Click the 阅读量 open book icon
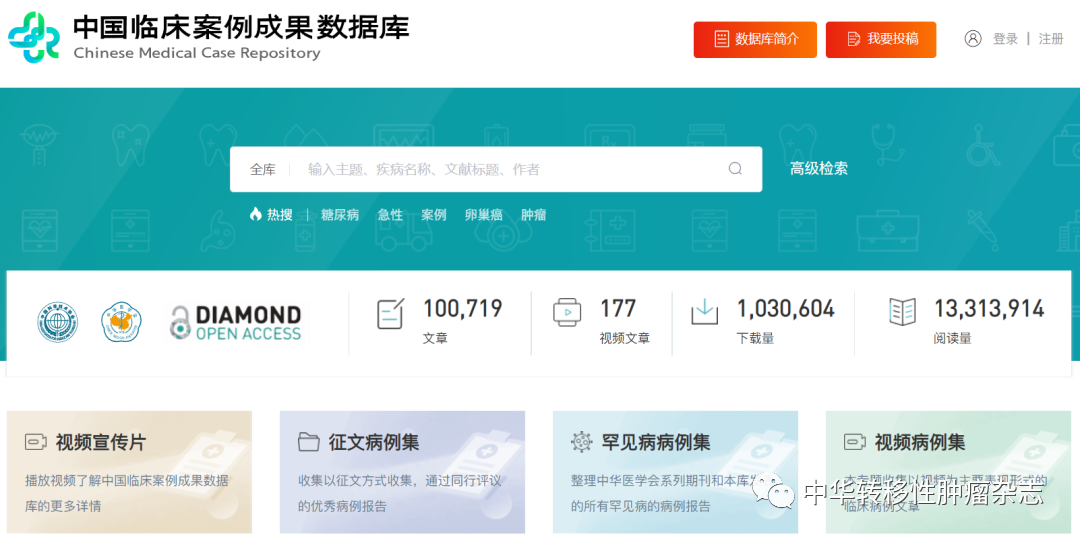Viewport: 1080px width, 541px height. pos(902,312)
